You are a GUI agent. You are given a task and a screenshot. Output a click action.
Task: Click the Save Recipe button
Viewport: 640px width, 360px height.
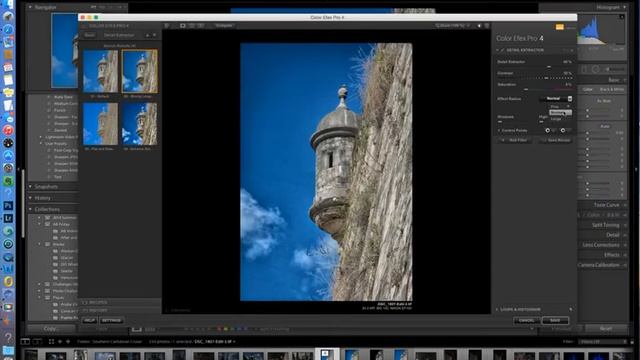click(556, 140)
